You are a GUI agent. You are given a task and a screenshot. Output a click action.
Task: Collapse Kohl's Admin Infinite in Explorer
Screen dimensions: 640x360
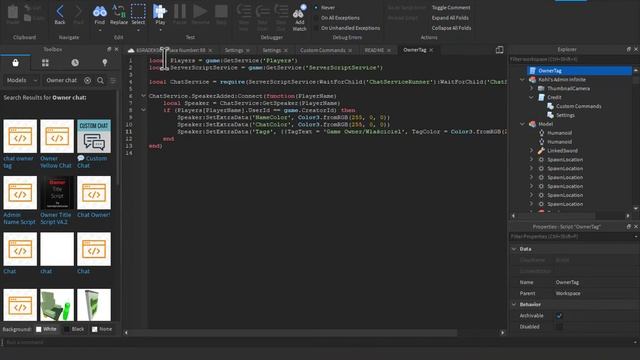click(x=522, y=80)
